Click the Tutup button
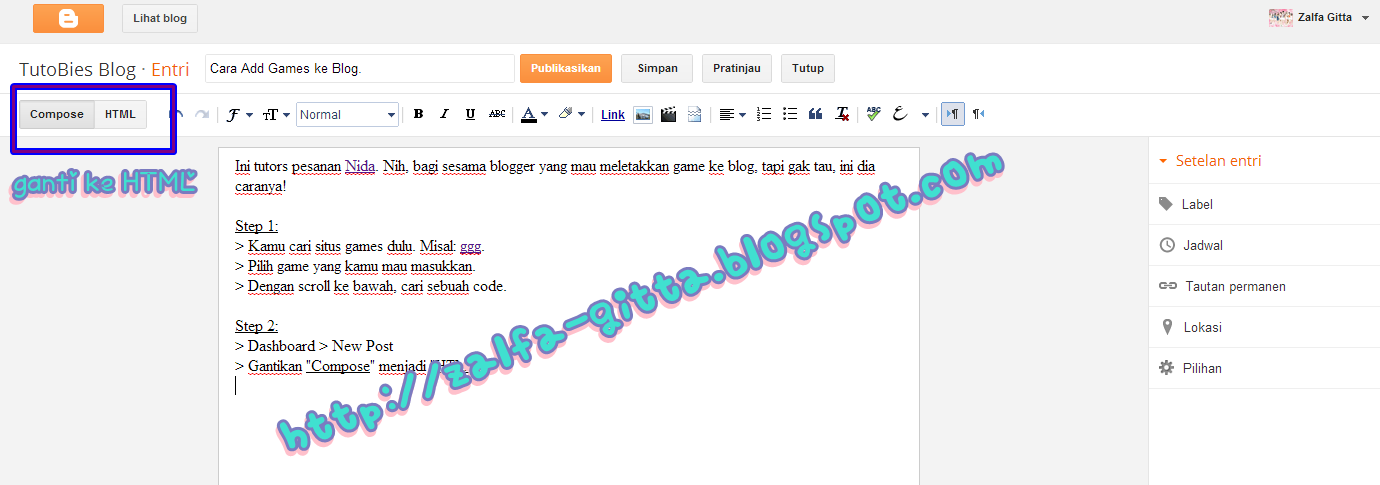This screenshot has width=1380, height=485. coord(808,69)
